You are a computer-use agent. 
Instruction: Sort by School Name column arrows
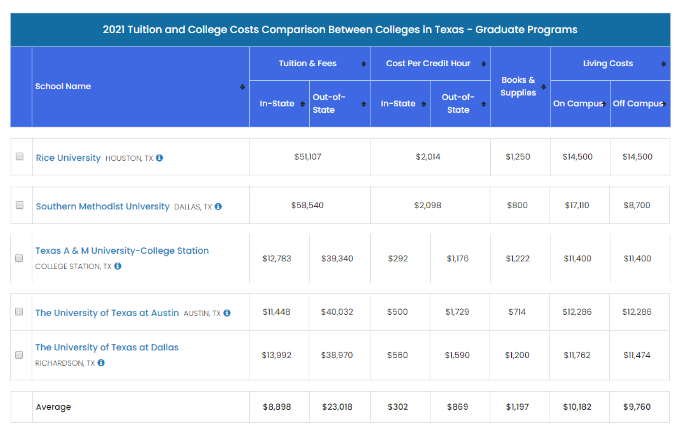(x=243, y=87)
